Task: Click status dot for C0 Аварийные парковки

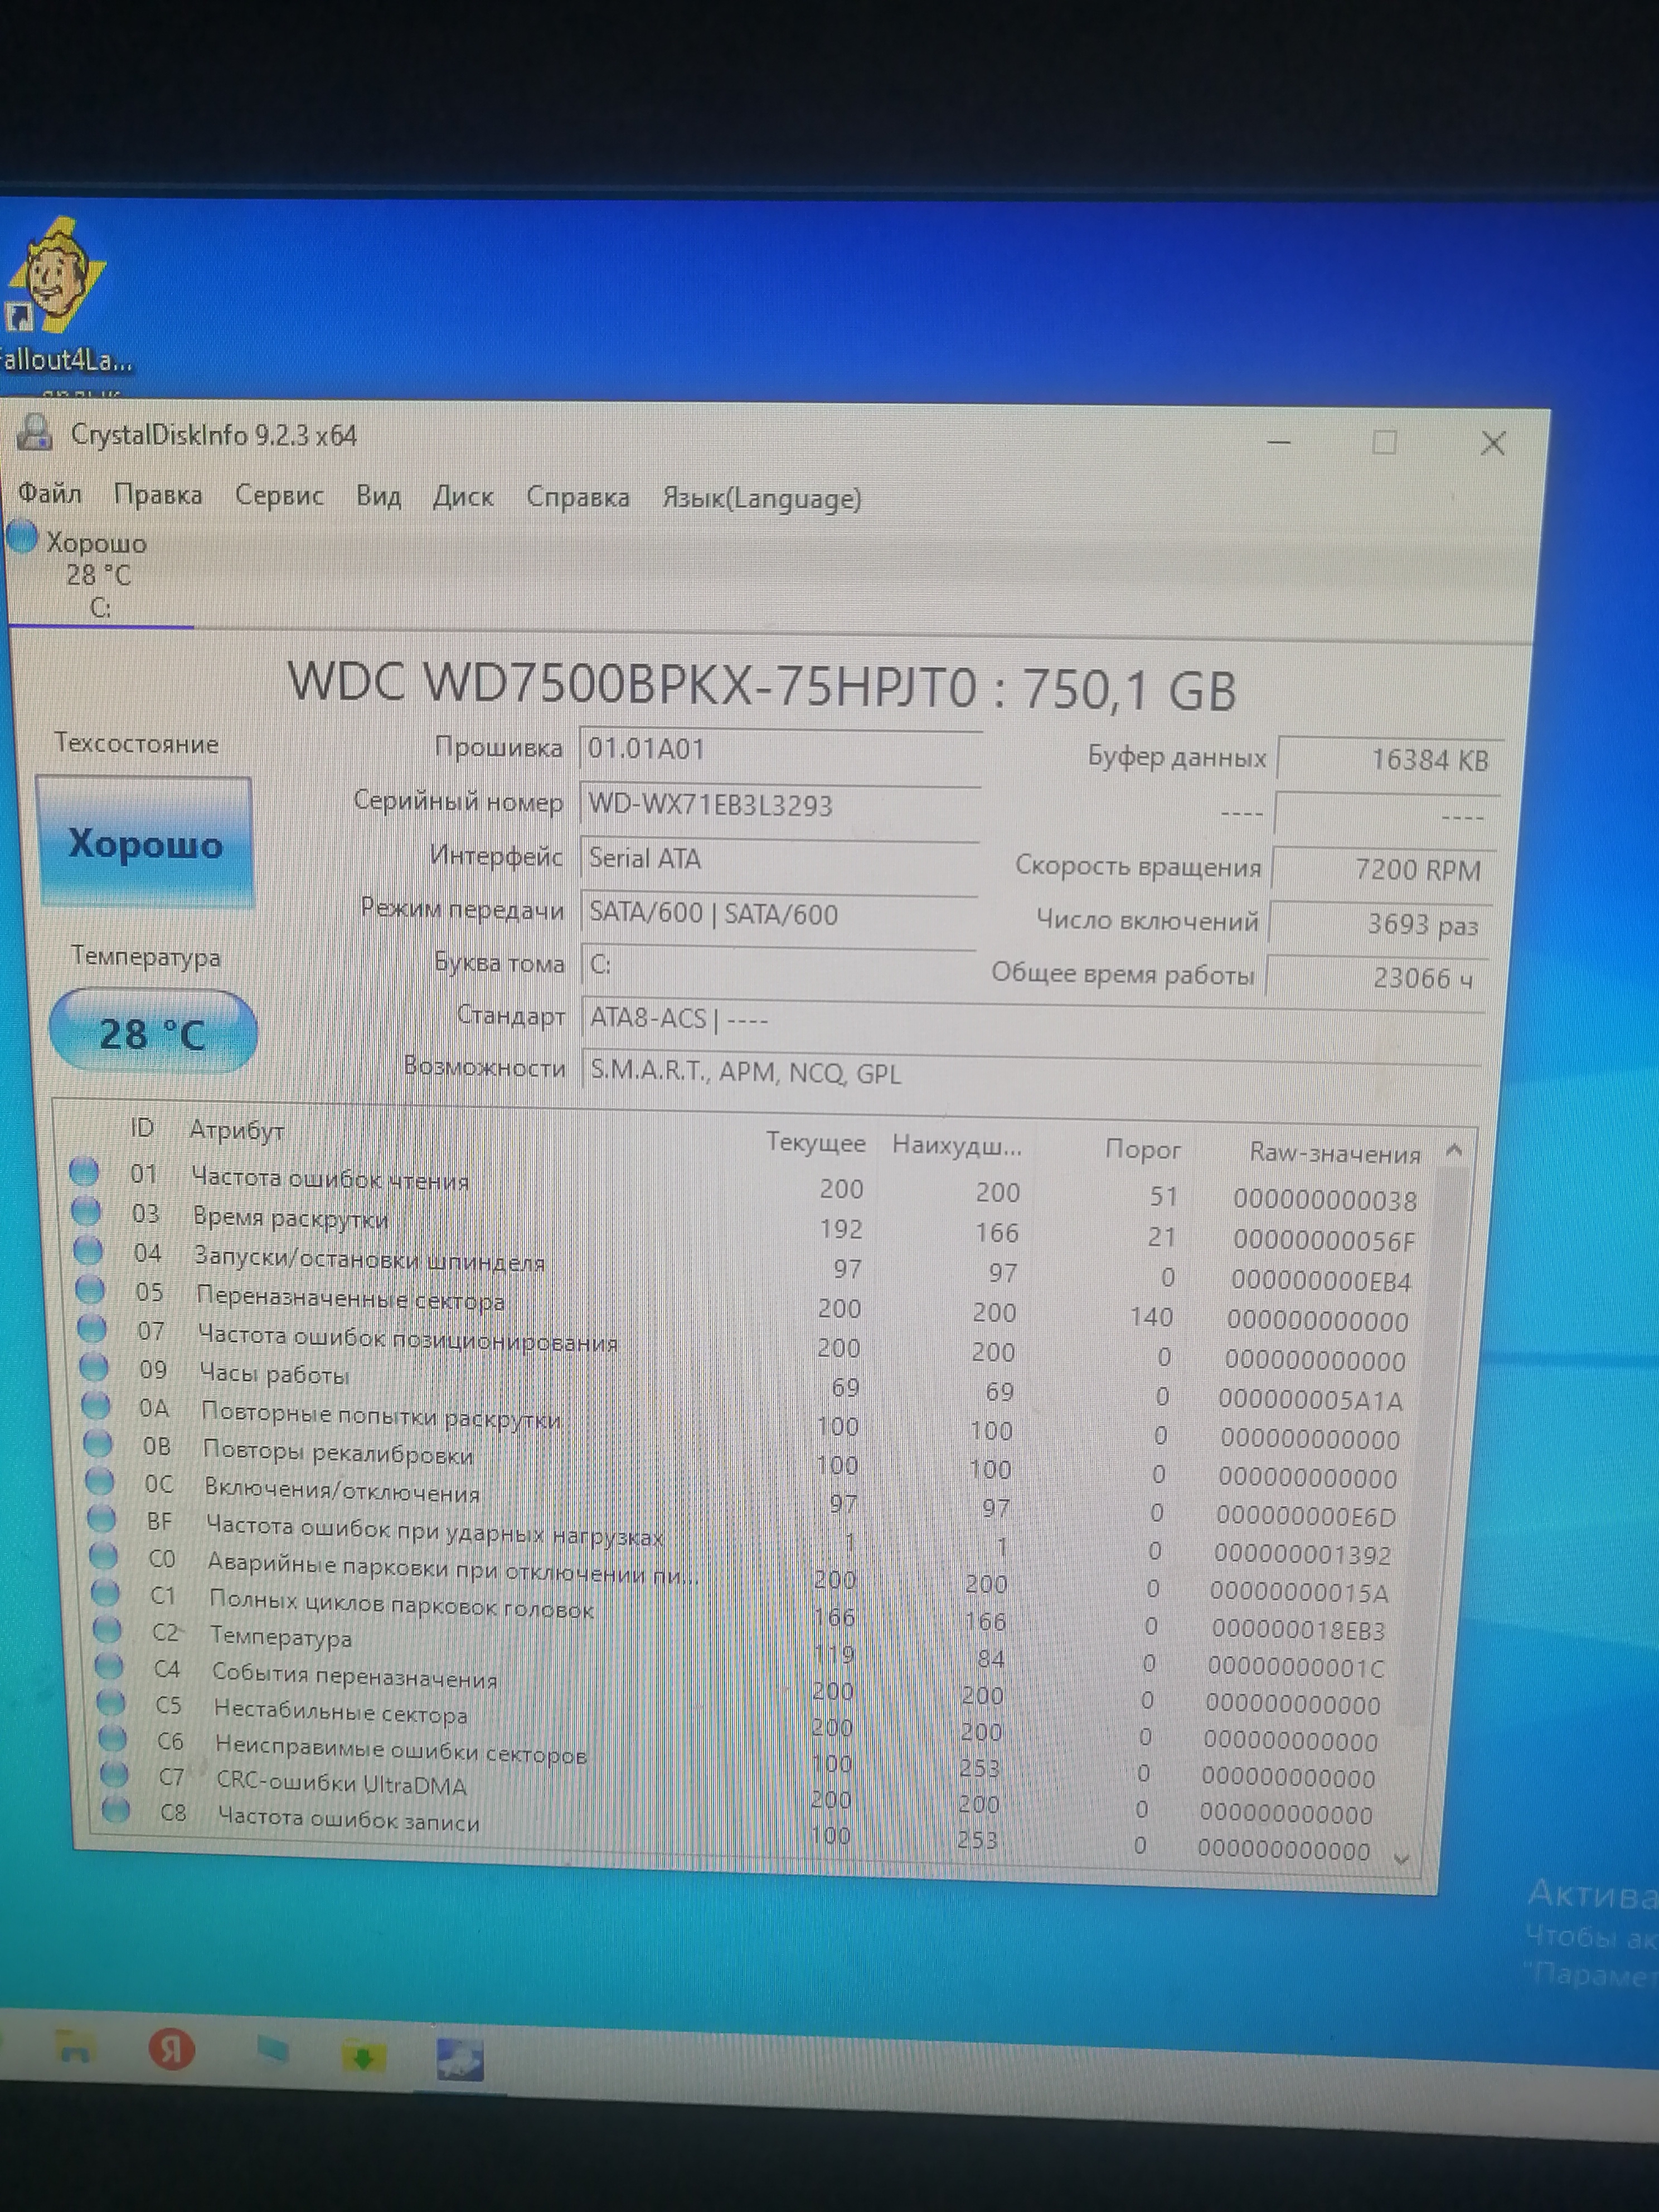Action: click(x=104, y=1555)
